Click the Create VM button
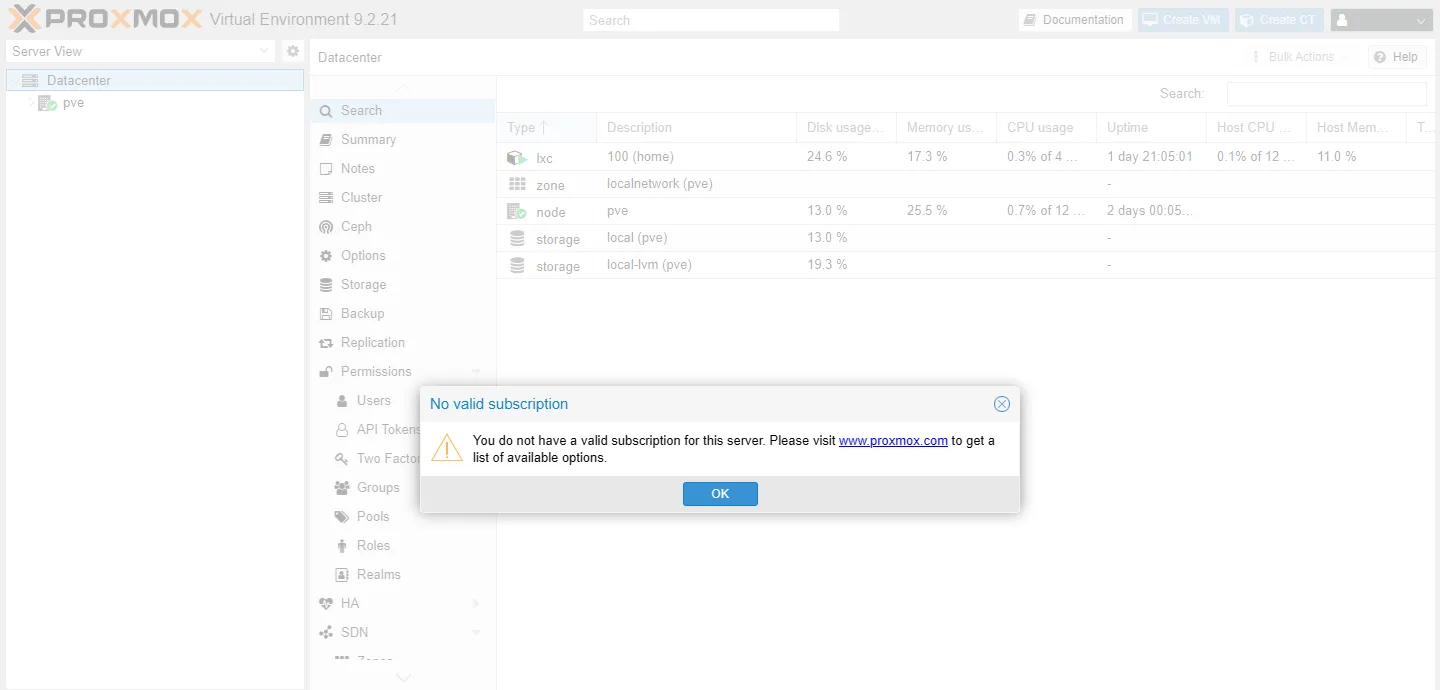Screen dimensions: 1440x690 pos(1183,20)
